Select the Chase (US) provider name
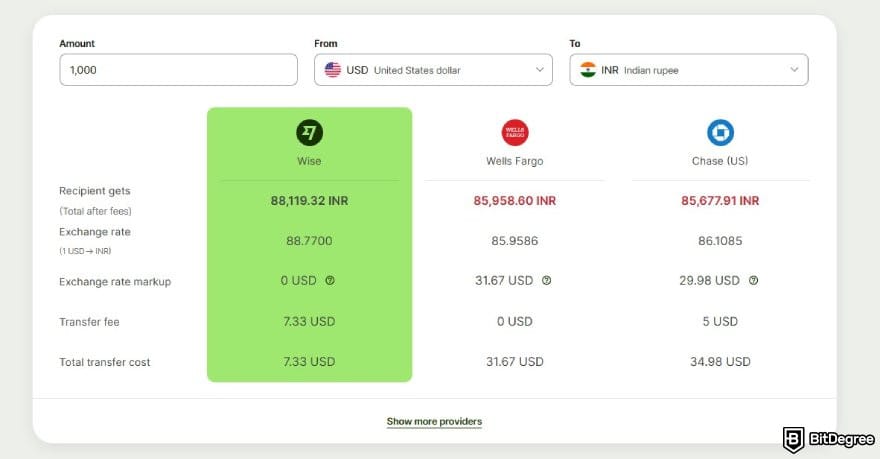 tap(720, 160)
